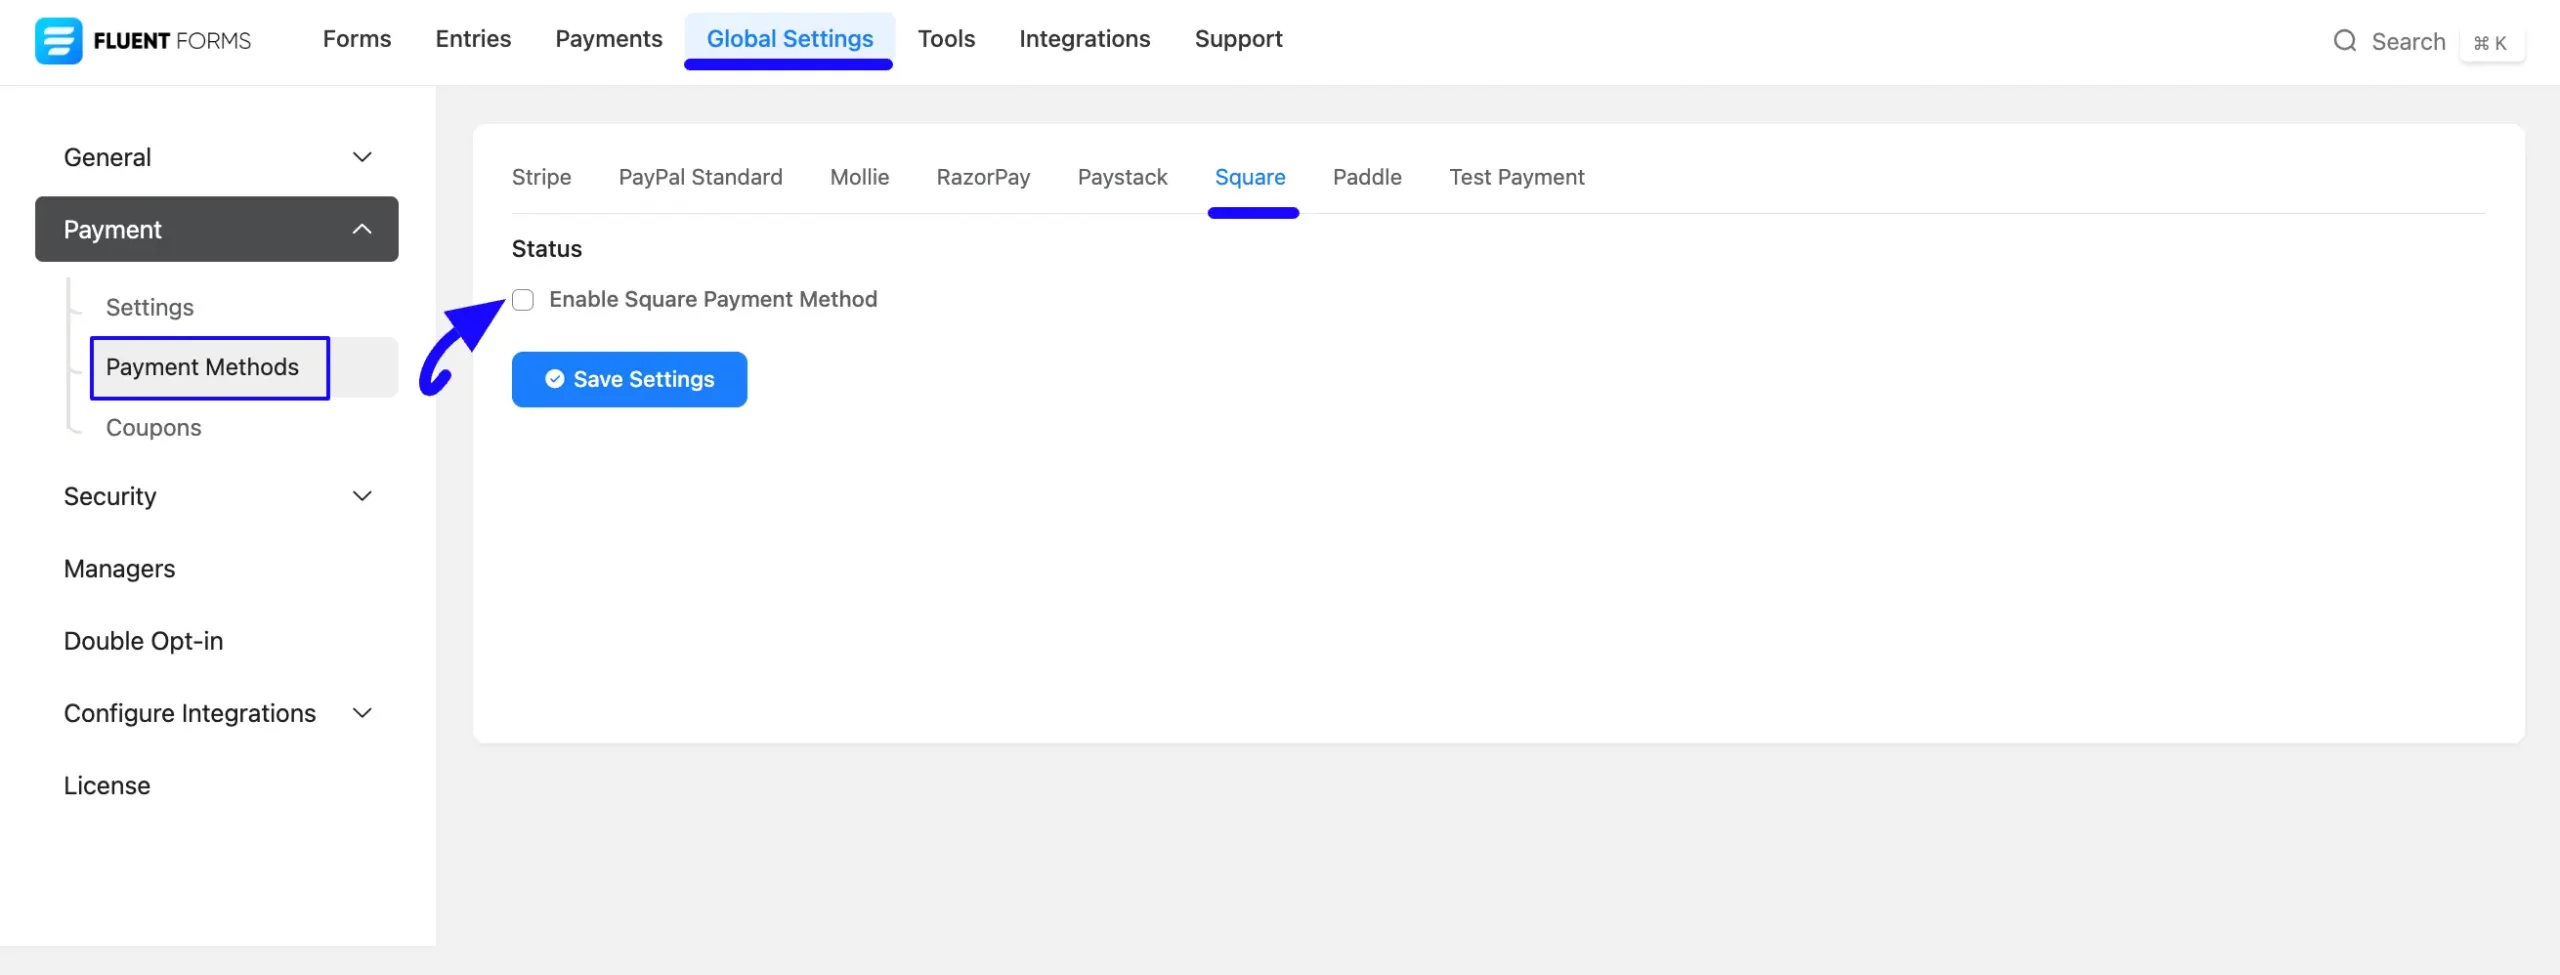This screenshot has width=2560, height=975.
Task: Open the Managers section
Action: (119, 569)
